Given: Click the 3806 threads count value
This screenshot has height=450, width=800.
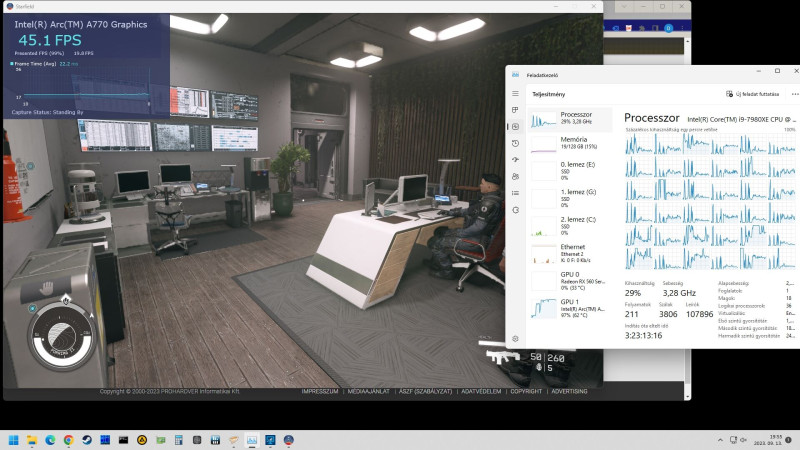Looking at the screenshot, I should [x=668, y=314].
